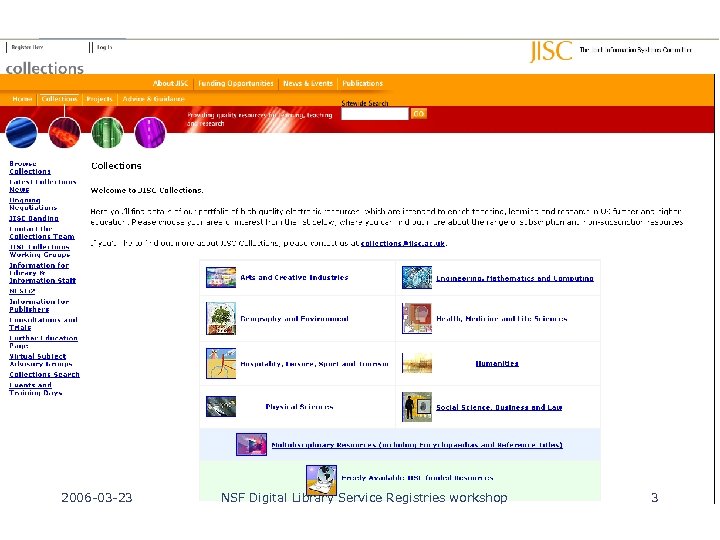Open the Arts and Creative Industries thumbnail

(221, 277)
